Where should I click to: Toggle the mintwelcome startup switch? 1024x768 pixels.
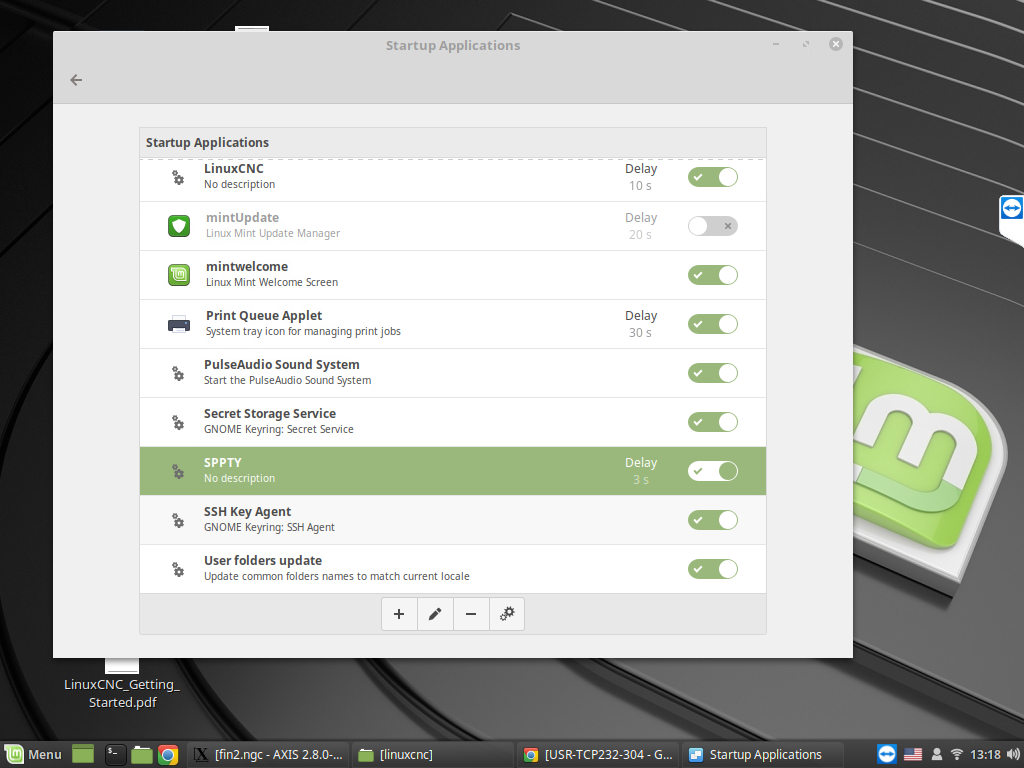click(x=712, y=275)
